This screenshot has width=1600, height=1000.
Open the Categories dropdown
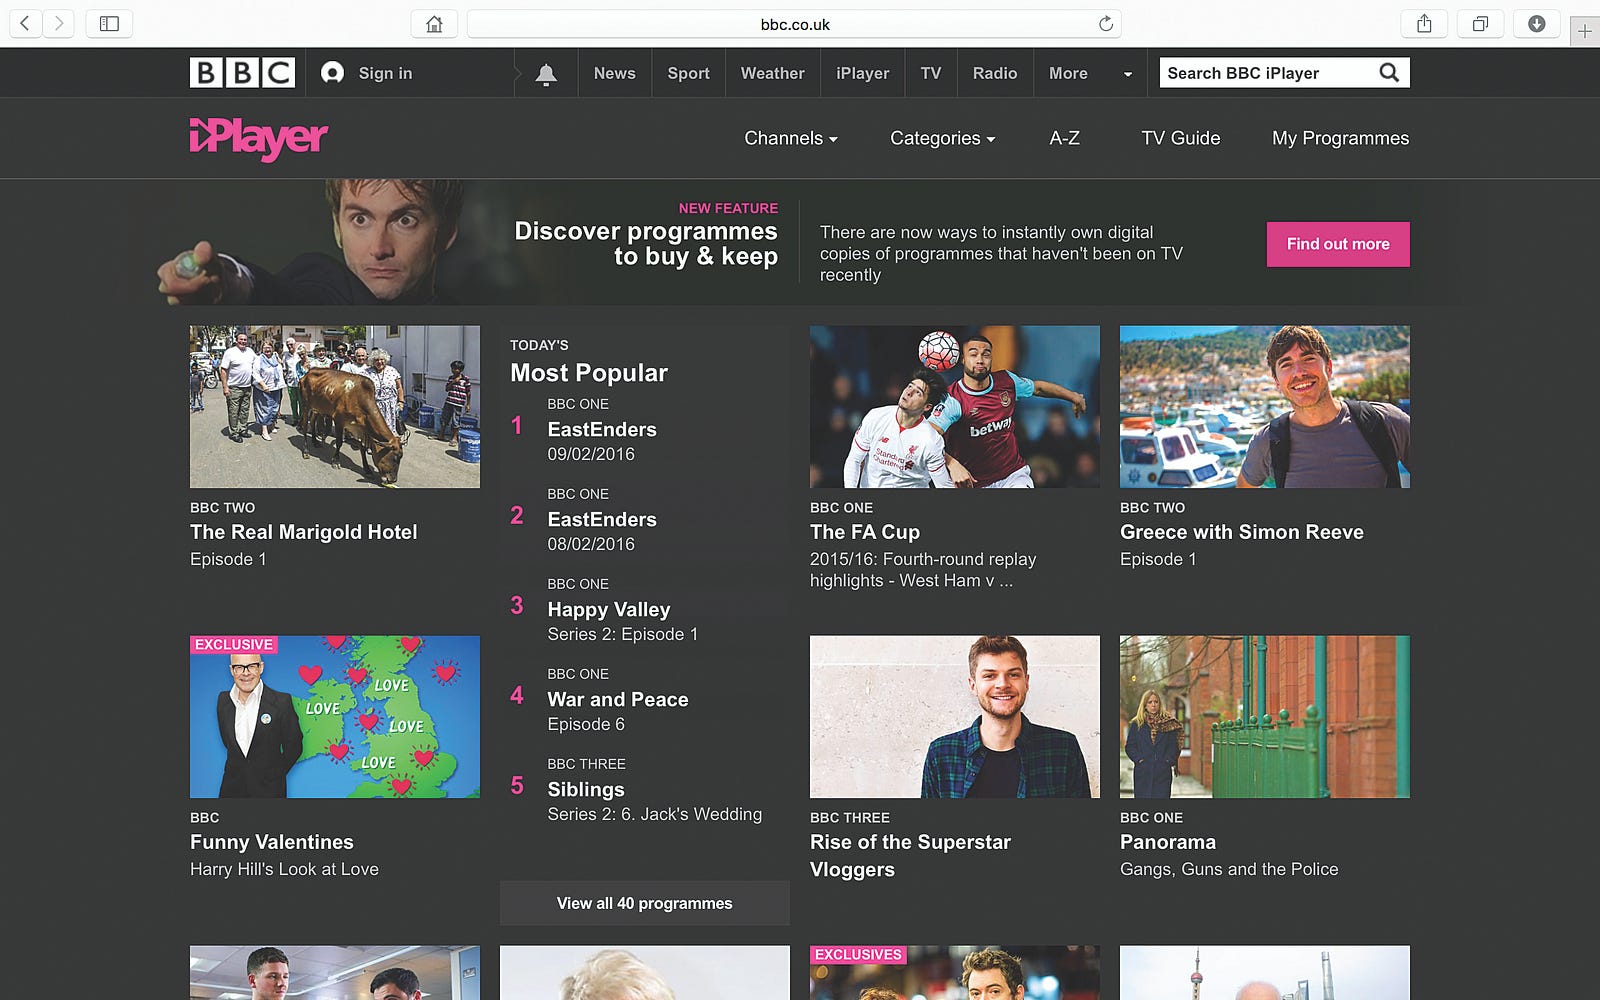click(942, 138)
